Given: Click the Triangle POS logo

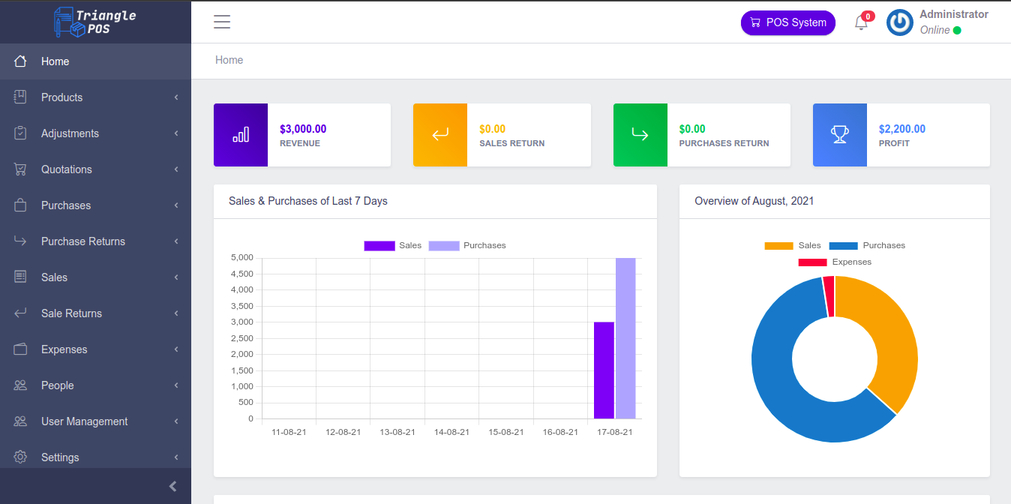Looking at the screenshot, I should [x=95, y=22].
